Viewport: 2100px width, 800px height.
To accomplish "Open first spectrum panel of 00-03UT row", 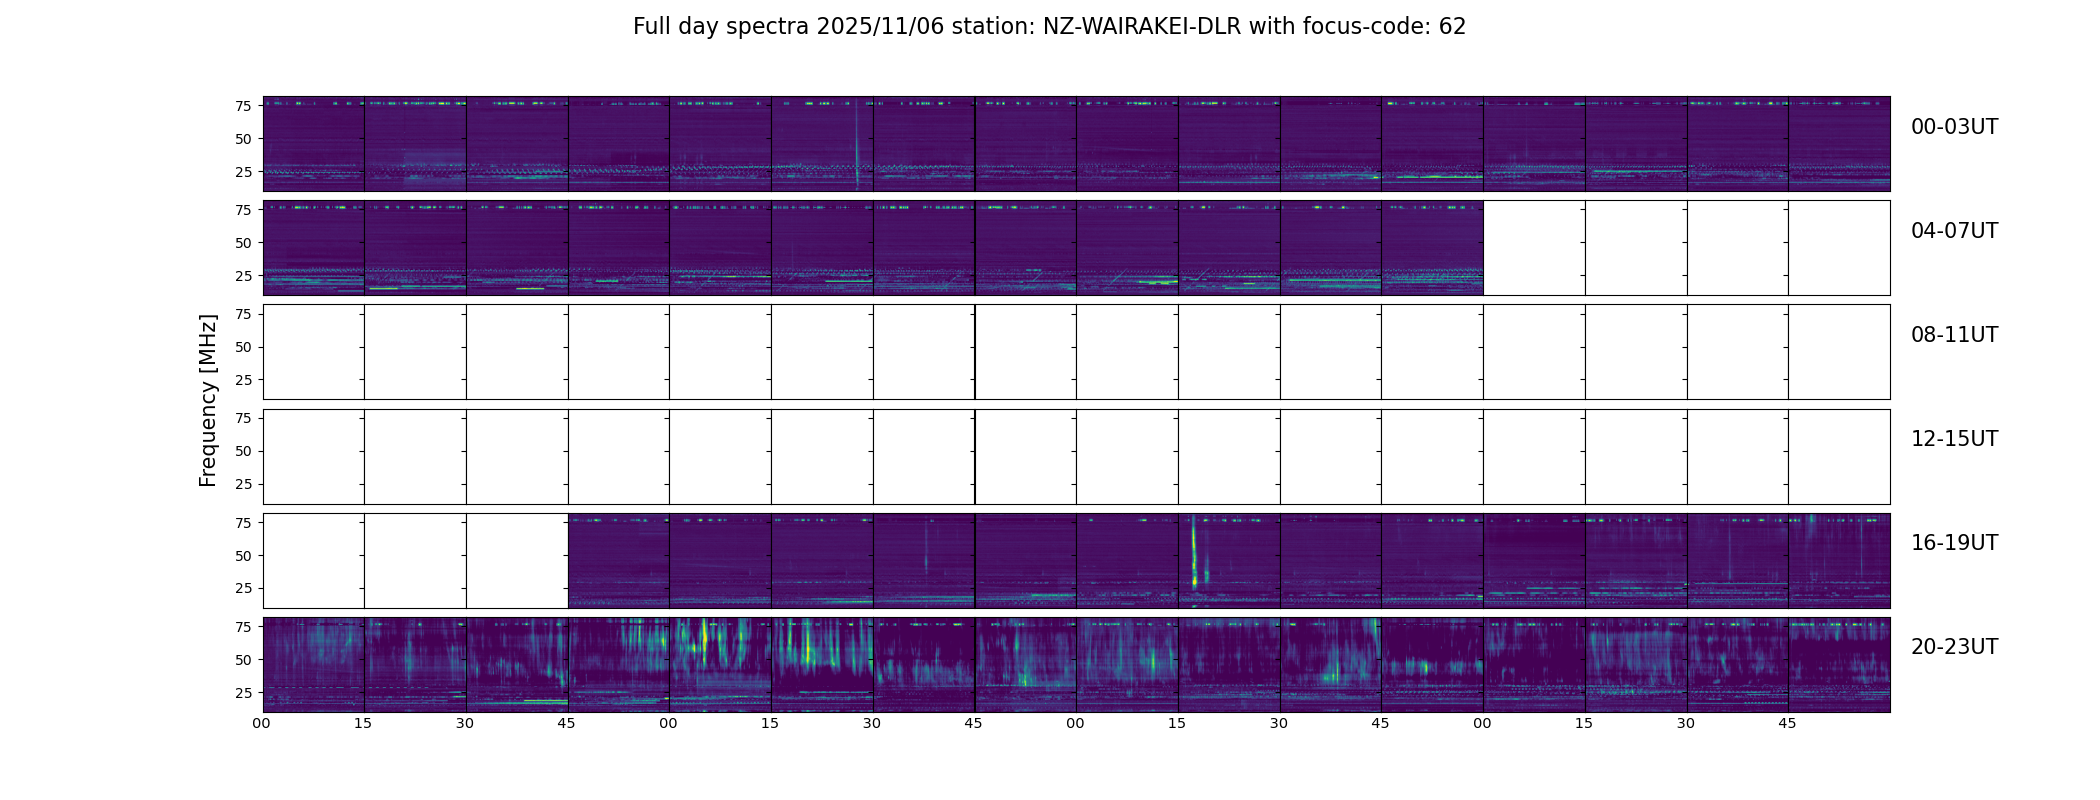I will (x=314, y=144).
